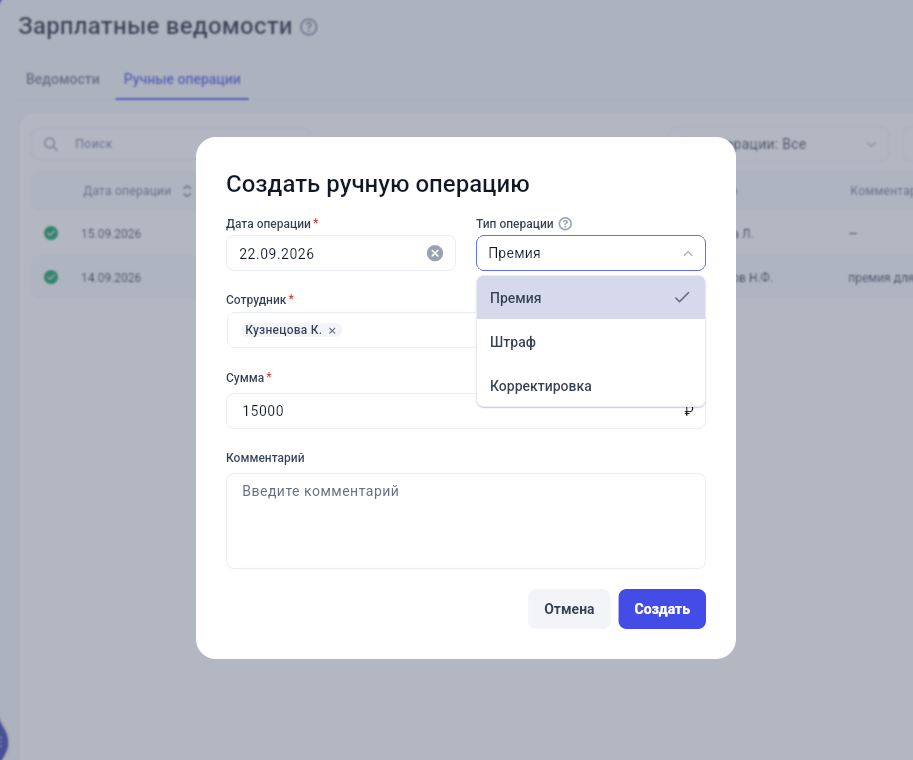
Task: Click the Создать button
Action: pos(661,609)
